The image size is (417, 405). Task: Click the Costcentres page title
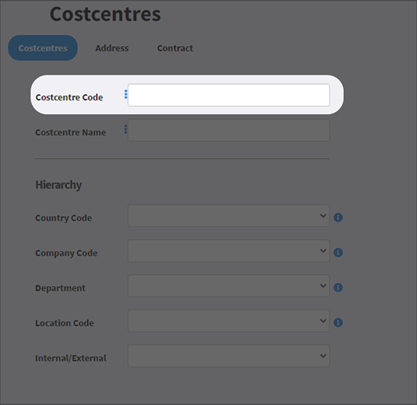point(105,14)
